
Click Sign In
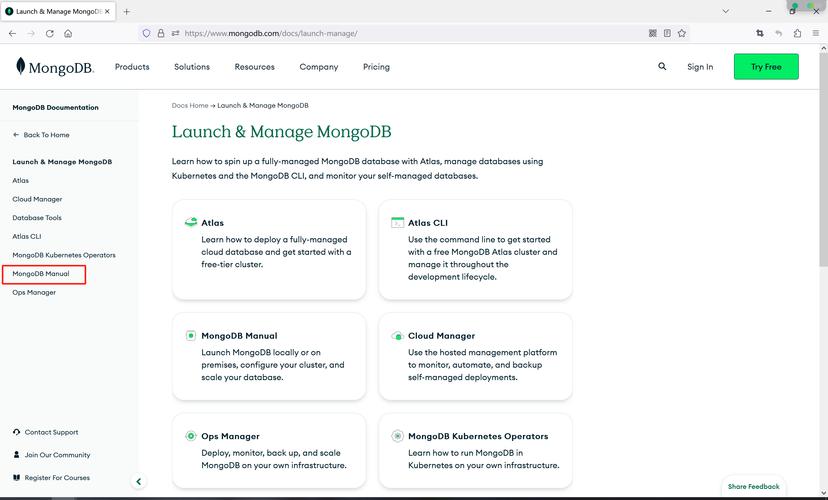[700, 67]
